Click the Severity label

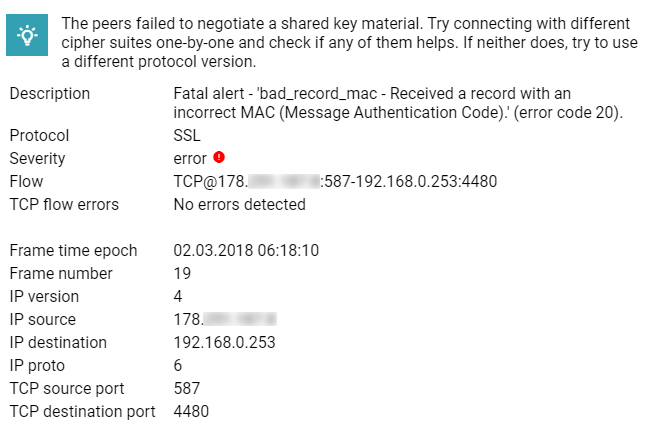(37, 159)
